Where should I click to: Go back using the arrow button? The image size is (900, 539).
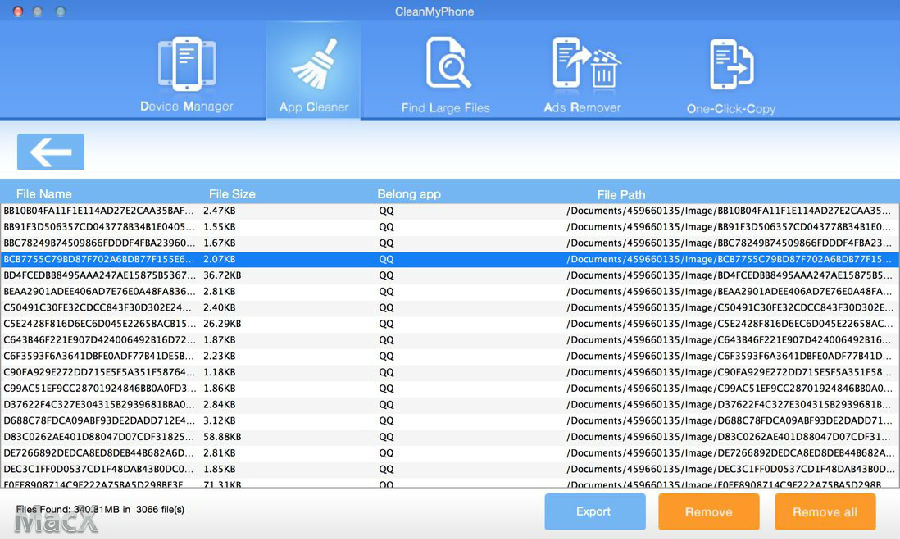pyautogui.click(x=50, y=152)
